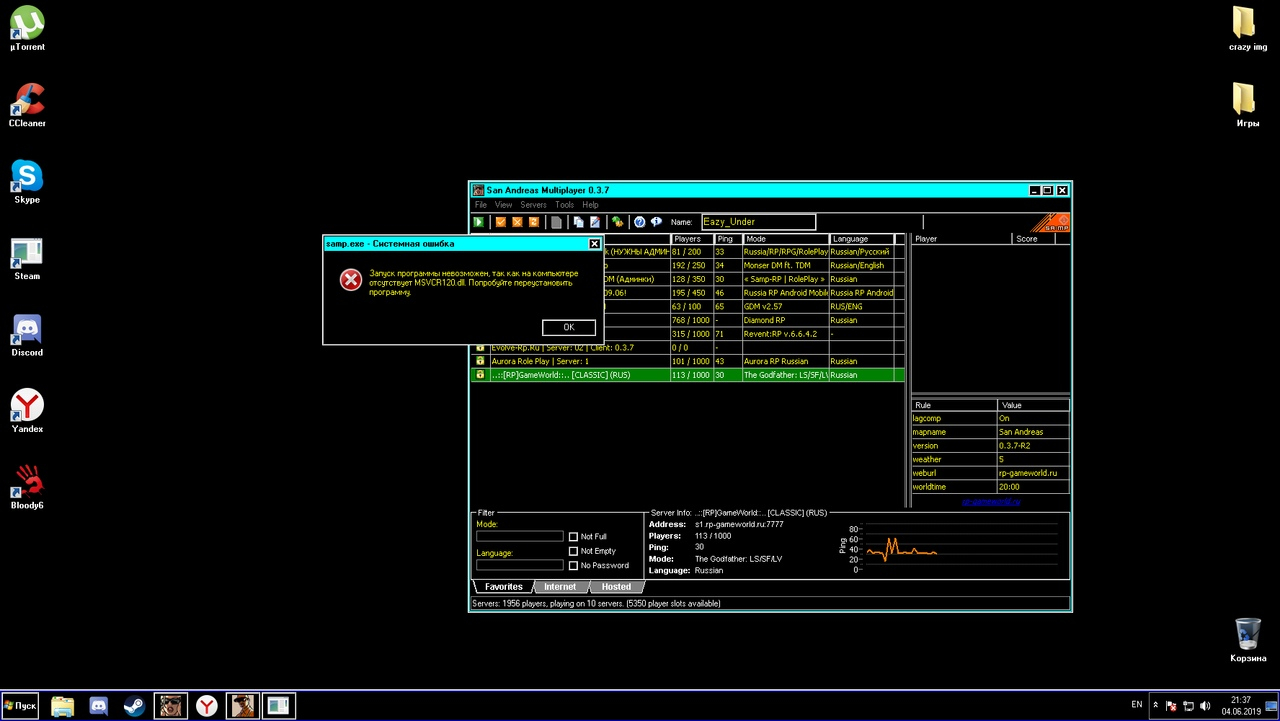This screenshot has height=721, width=1280.
Task: Click lock icon on RP GameWorld row
Action: [480, 375]
